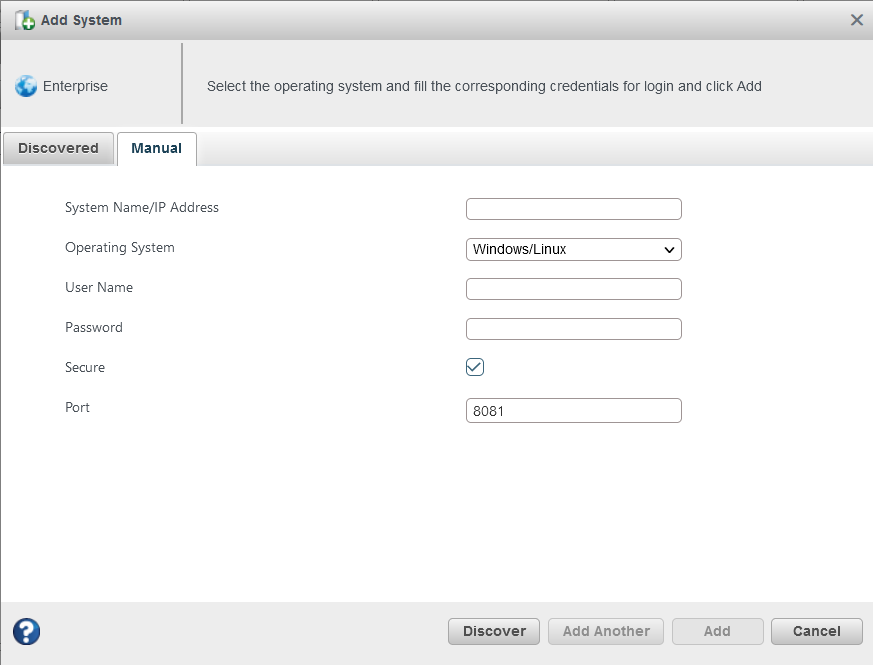Click the Operating System field label
The width and height of the screenshot is (873, 665).
point(120,248)
